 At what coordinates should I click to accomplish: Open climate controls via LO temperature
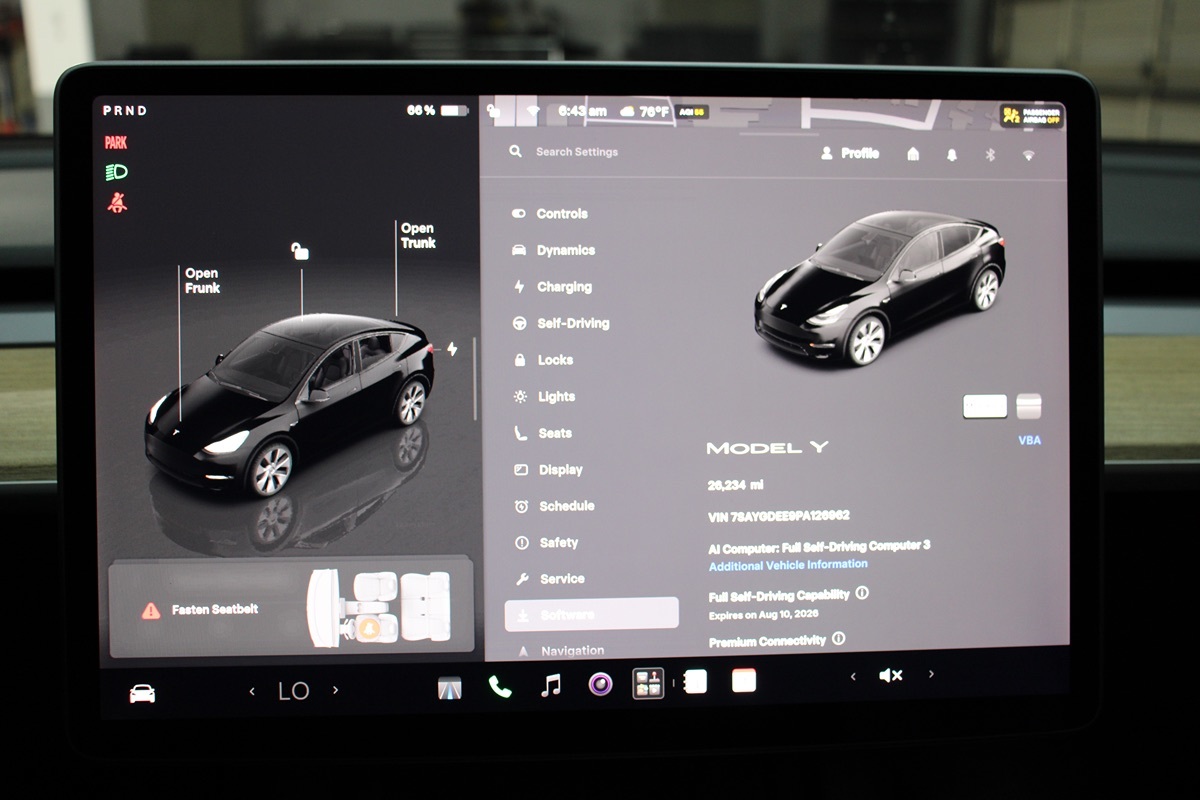point(293,691)
